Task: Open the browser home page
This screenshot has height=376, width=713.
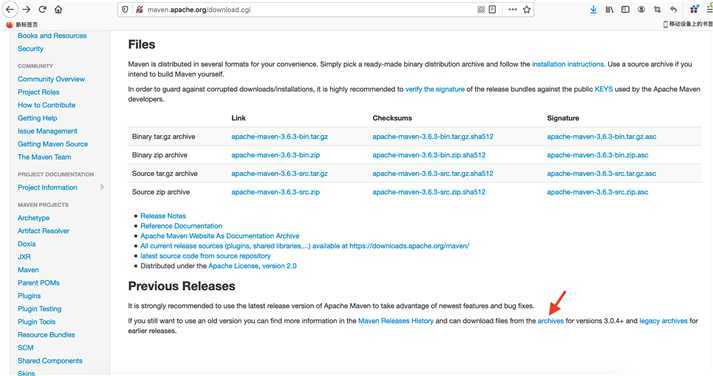Action: coord(58,10)
